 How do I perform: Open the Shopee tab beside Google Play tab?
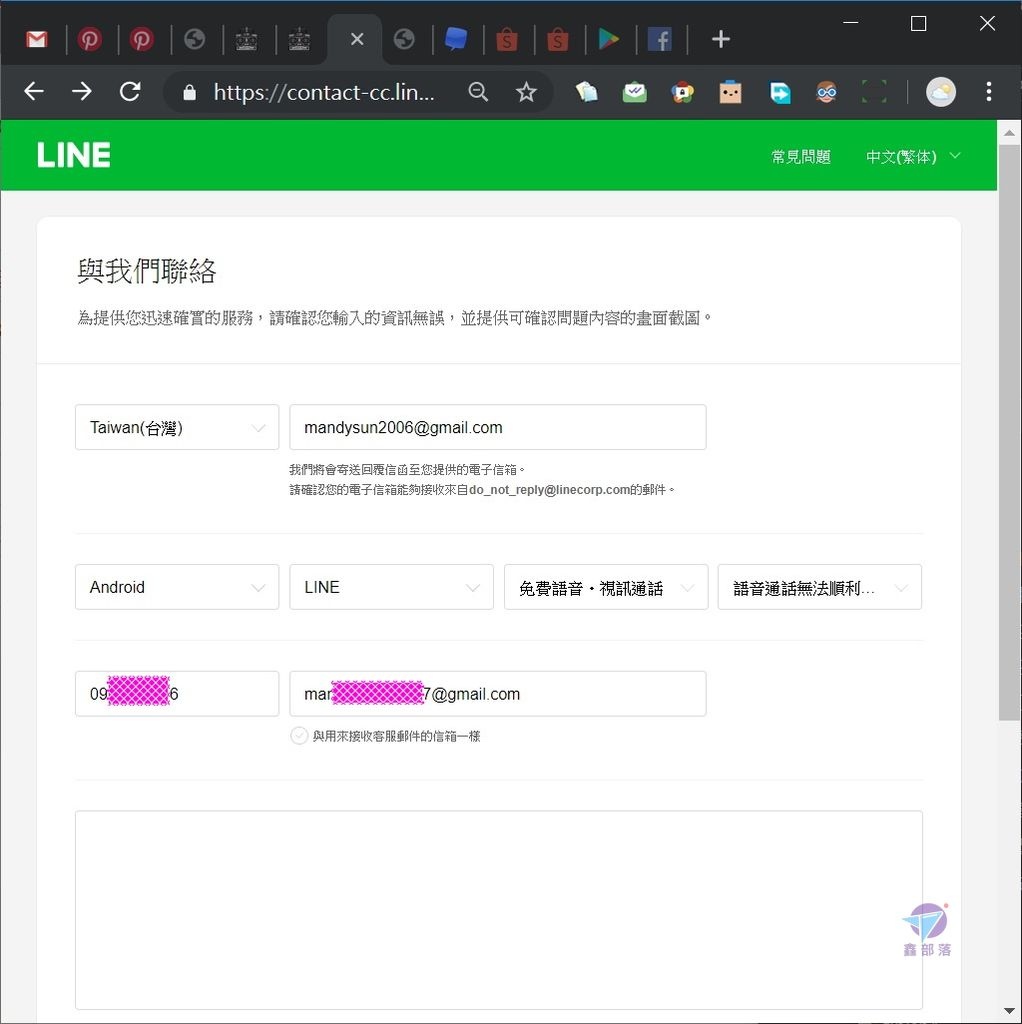558,40
